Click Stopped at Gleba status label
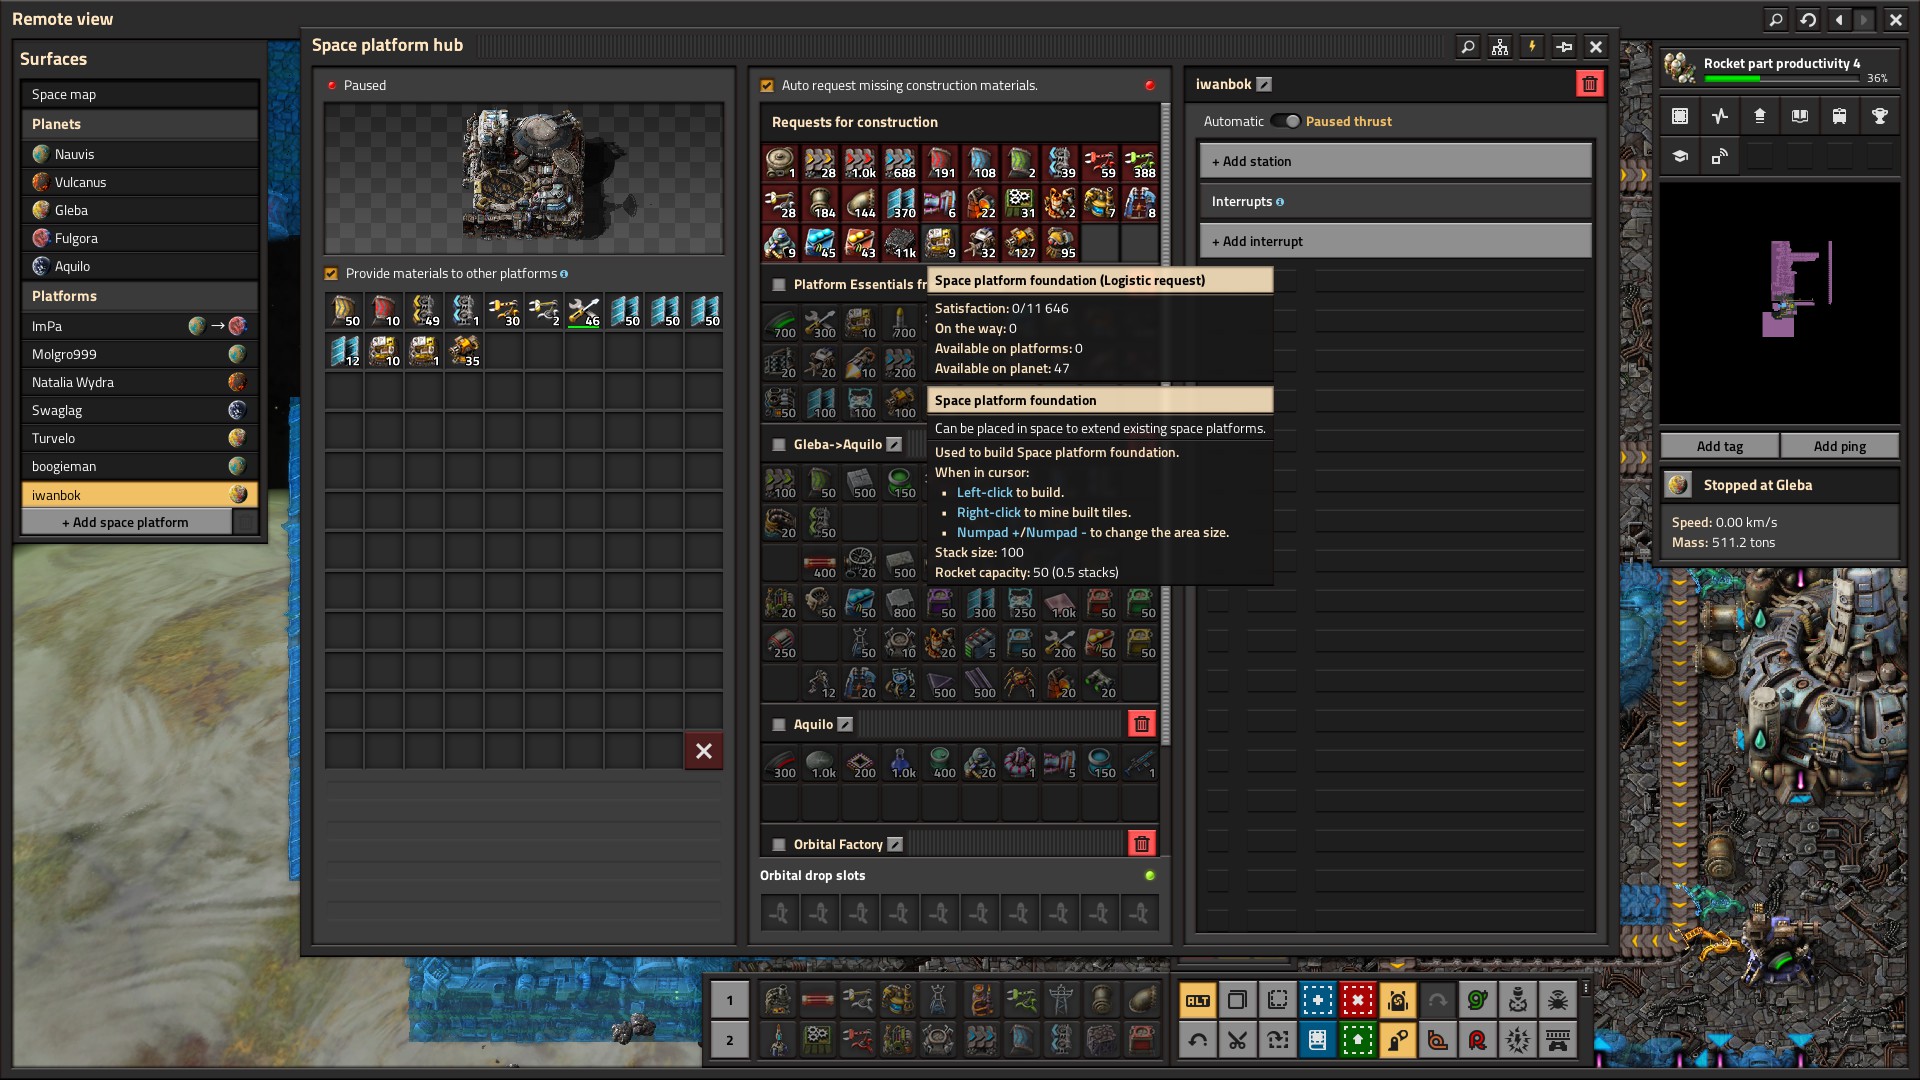 pyautogui.click(x=1757, y=485)
